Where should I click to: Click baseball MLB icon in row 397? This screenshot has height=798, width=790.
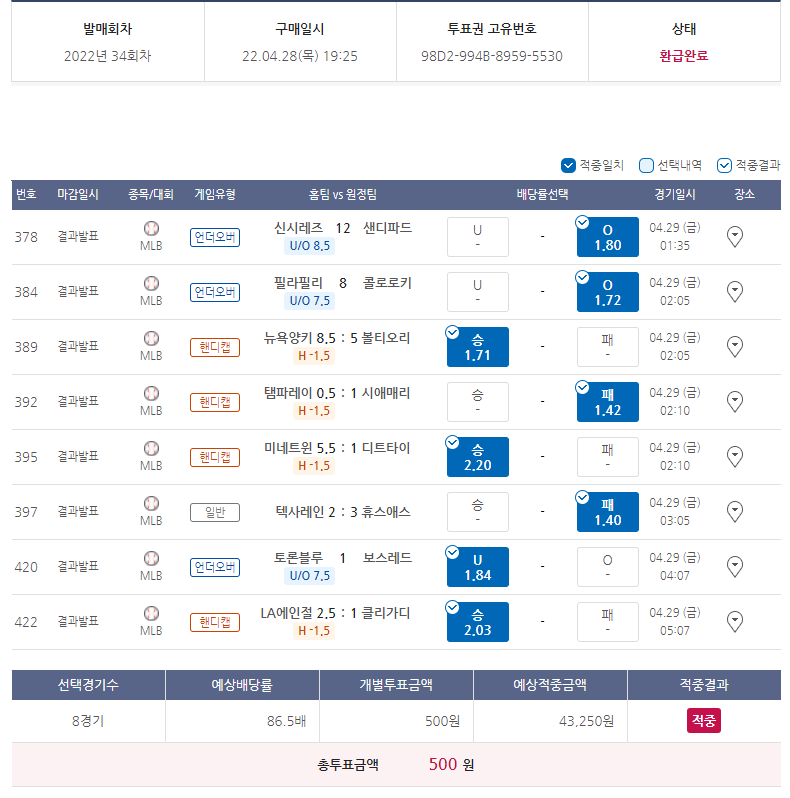(x=151, y=503)
